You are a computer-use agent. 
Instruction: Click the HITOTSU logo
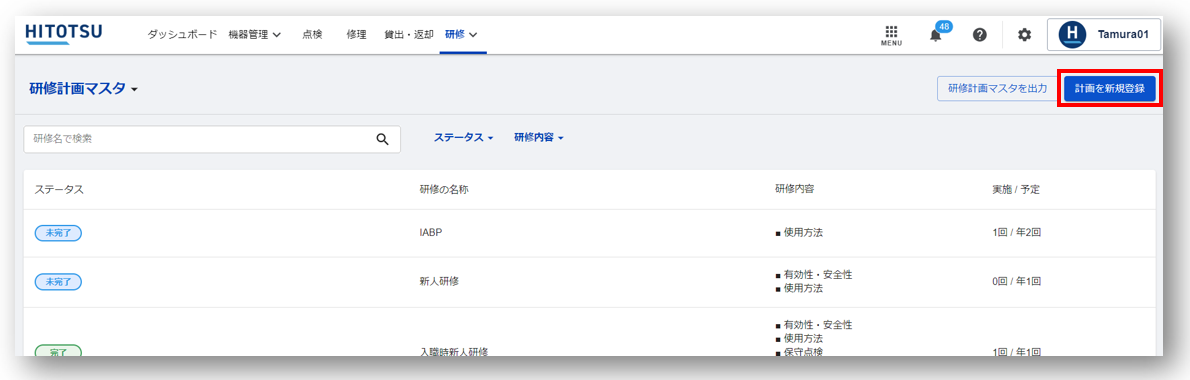64,34
